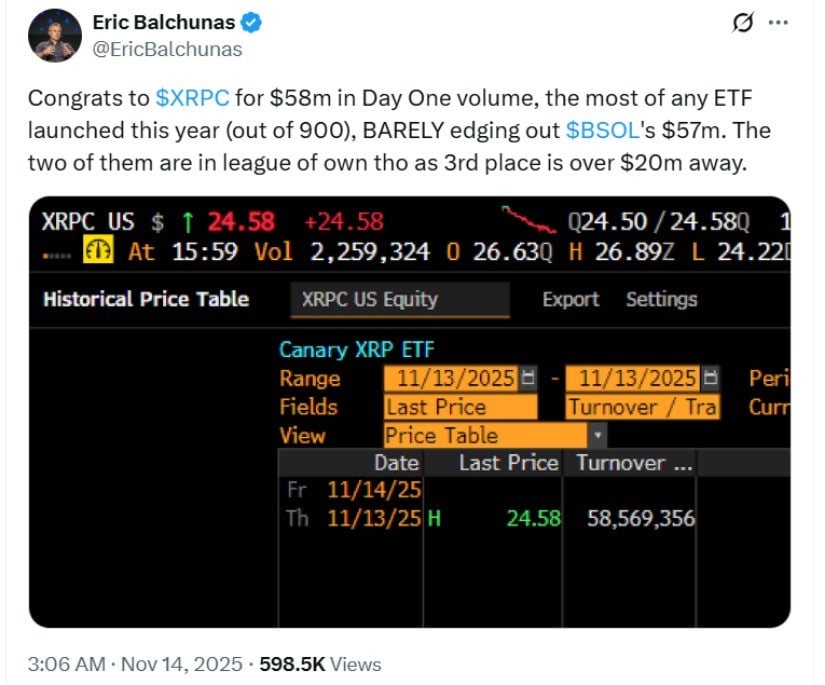The height and width of the screenshot is (685, 825).
Task: Click Eric Balchunas's profile avatar
Action: tap(55, 35)
